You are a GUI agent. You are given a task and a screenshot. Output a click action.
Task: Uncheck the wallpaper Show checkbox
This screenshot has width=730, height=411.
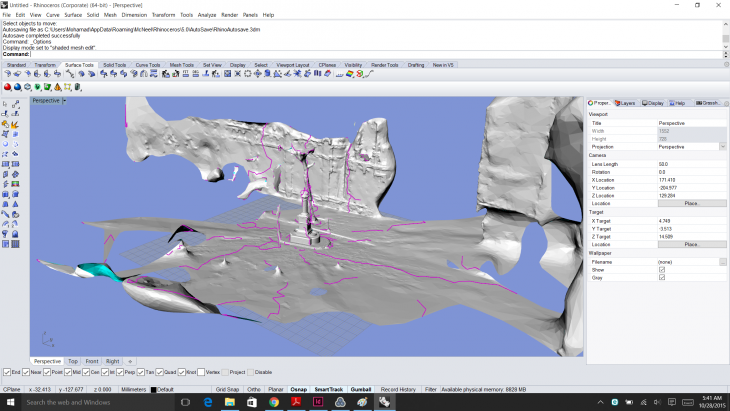(662, 269)
